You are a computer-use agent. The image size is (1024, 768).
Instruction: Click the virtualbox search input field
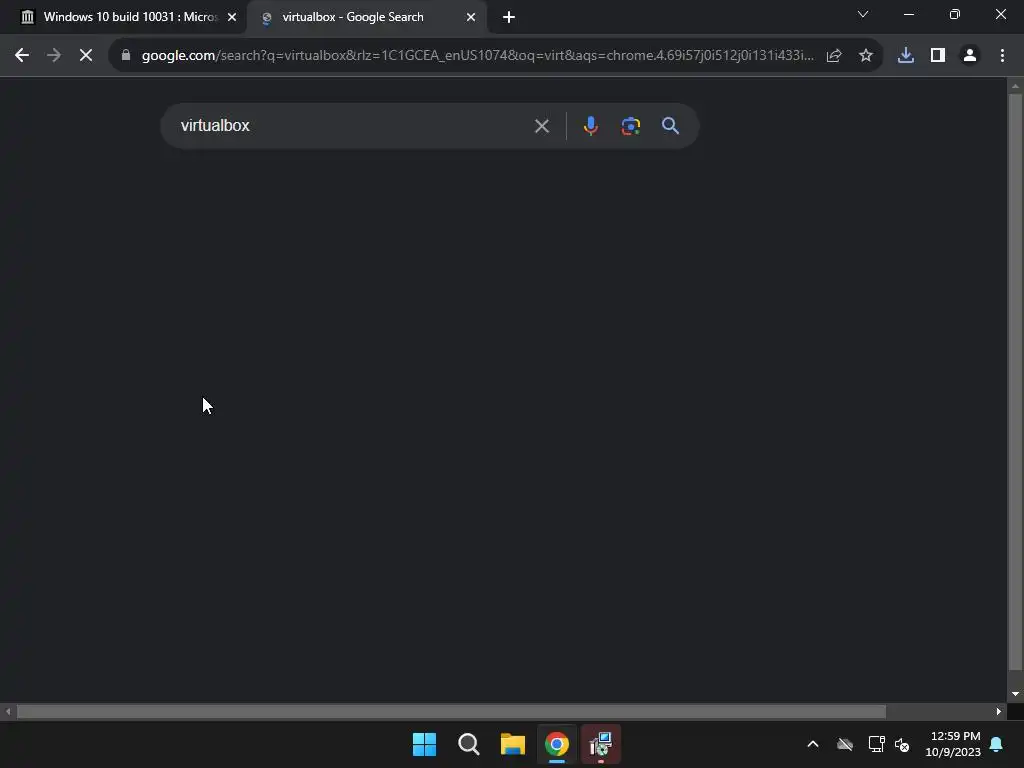point(353,125)
